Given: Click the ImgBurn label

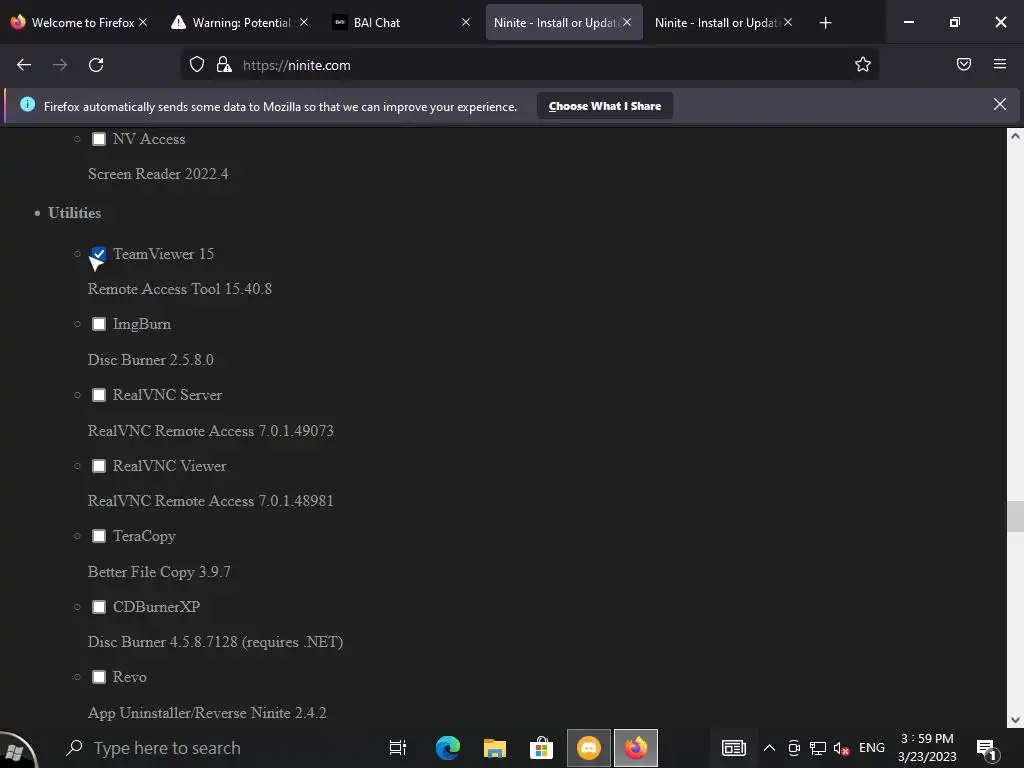Looking at the screenshot, I should coord(142,325).
